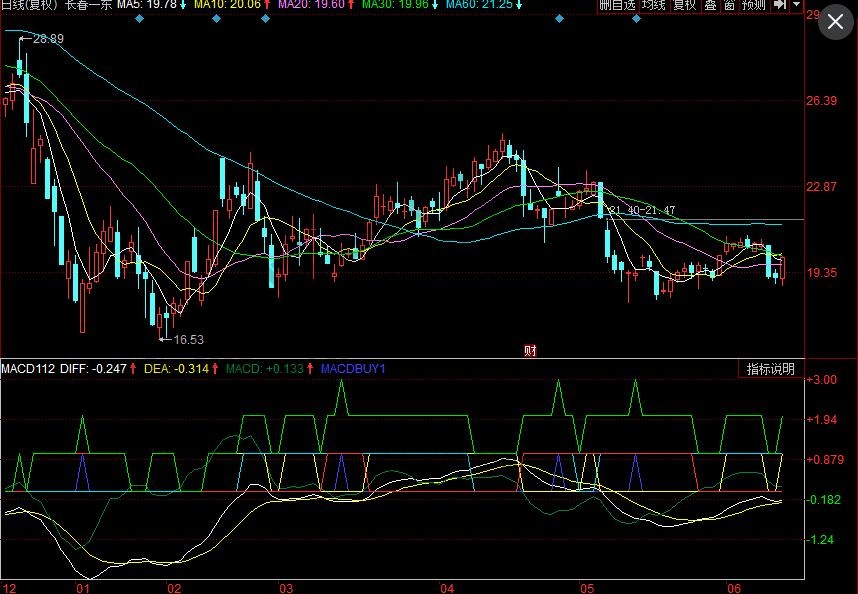Close the image viewer with X button
This screenshot has width=858, height=594.
pyautogui.click(x=836, y=23)
